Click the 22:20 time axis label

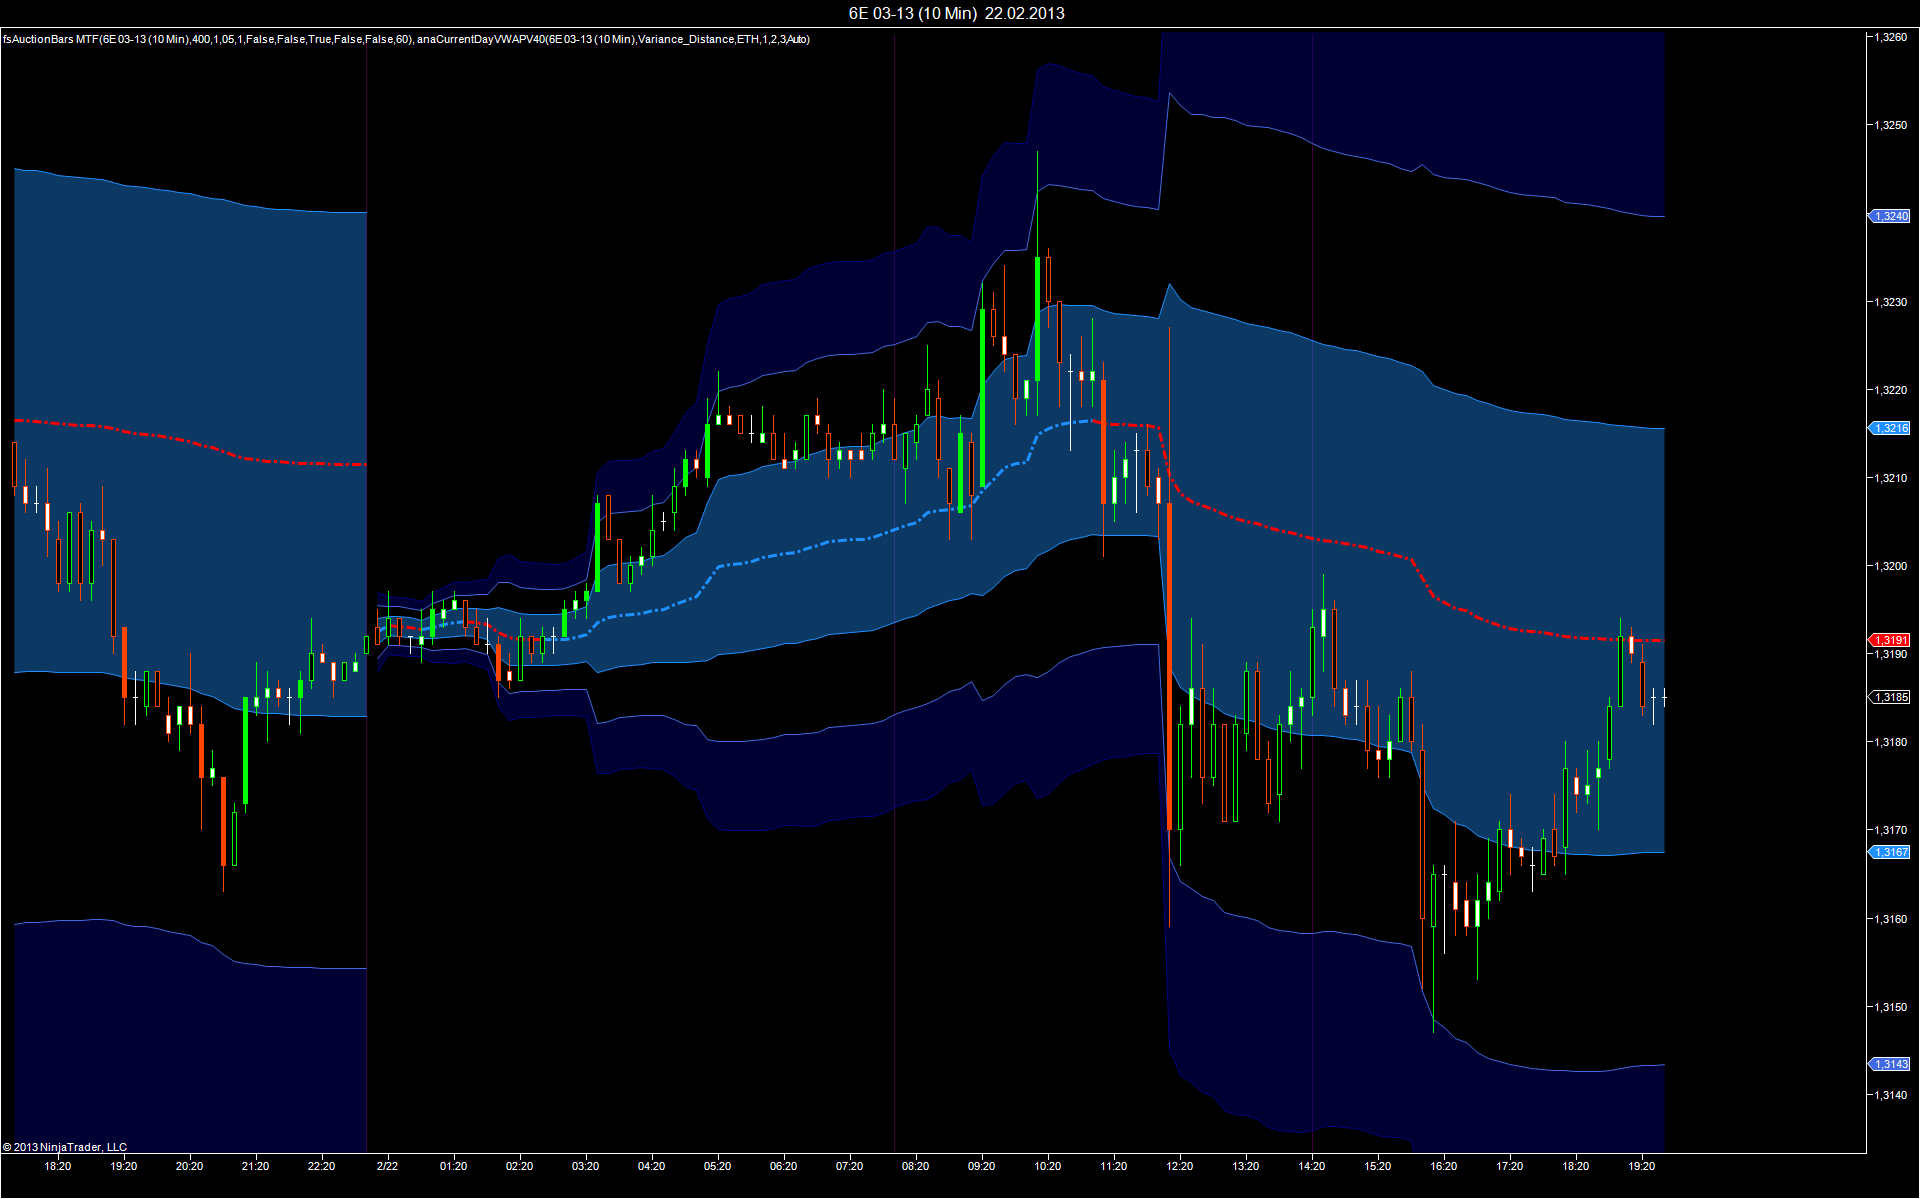pyautogui.click(x=321, y=1166)
